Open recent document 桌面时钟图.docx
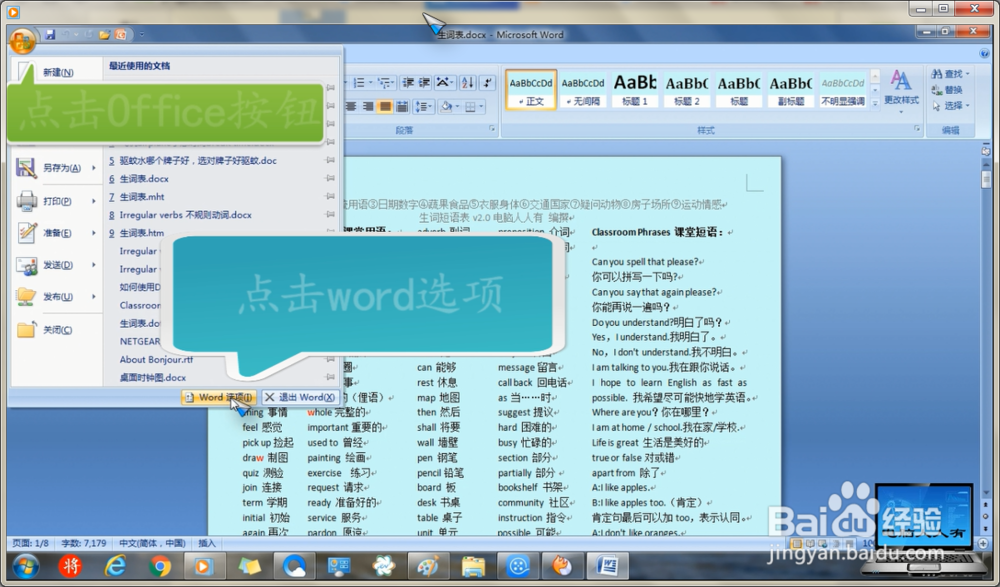 [153, 378]
